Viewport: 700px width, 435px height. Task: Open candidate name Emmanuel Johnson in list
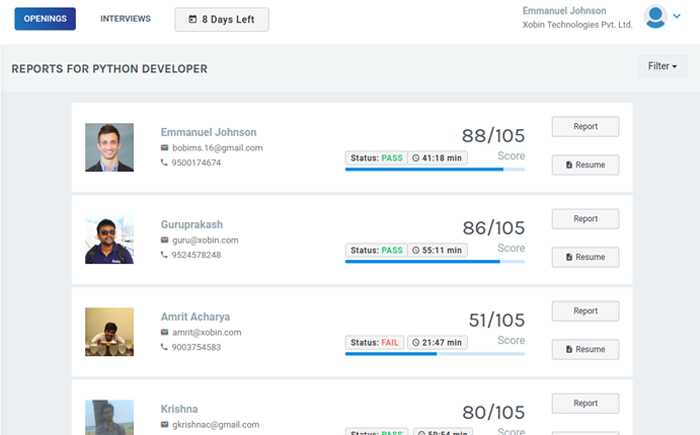point(208,132)
